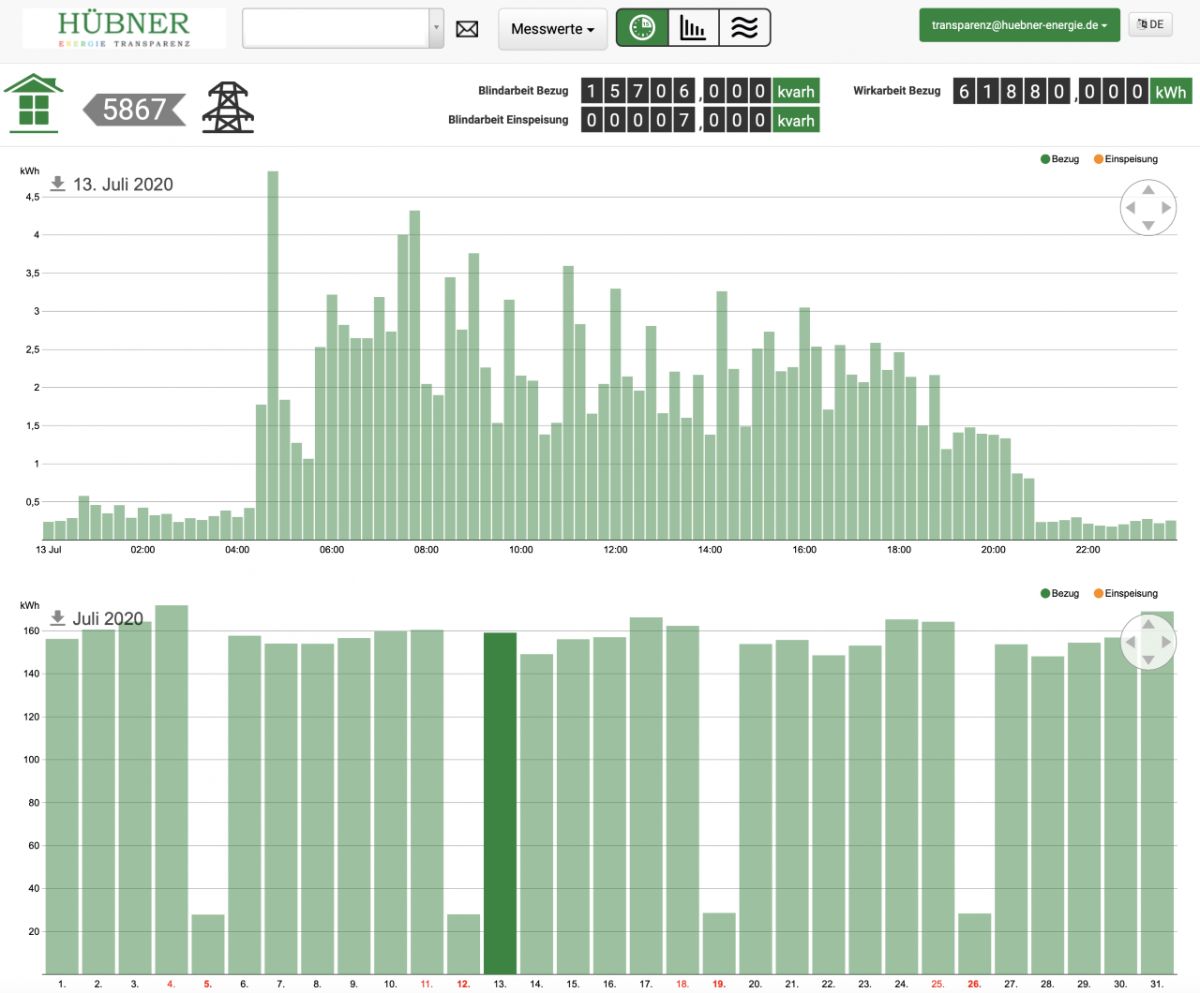The width and height of the screenshot is (1200, 993).
Task: Click the 5867 meter number tag
Action: (x=134, y=109)
